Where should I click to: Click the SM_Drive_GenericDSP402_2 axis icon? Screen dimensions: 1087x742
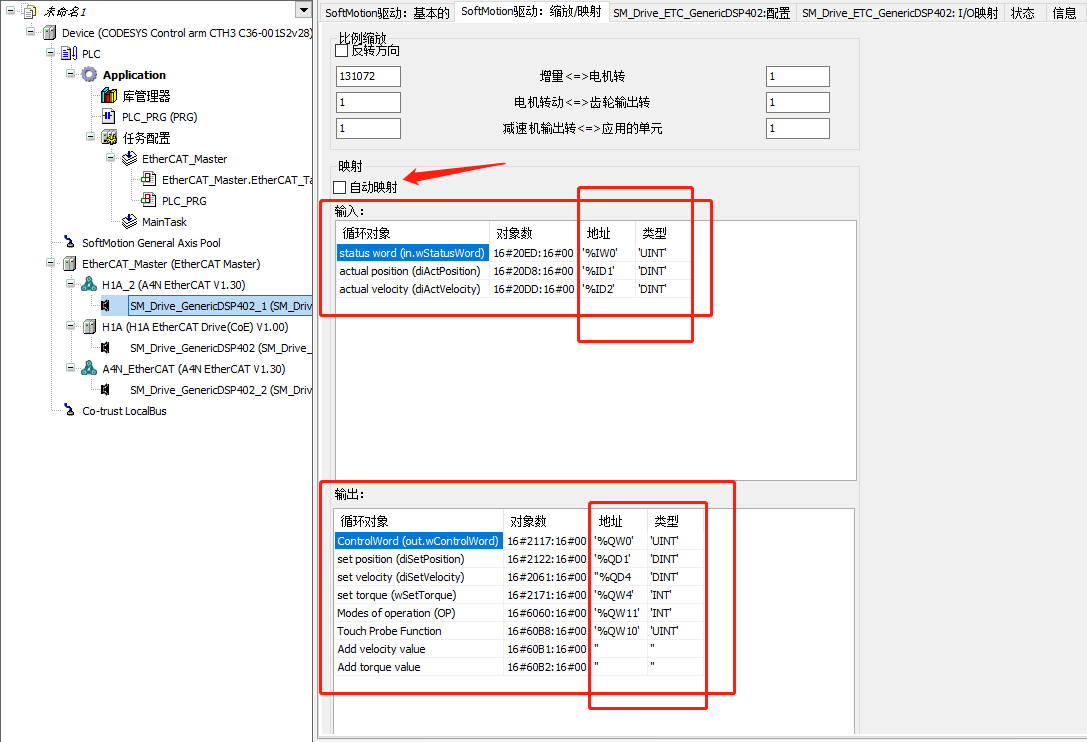tap(105, 390)
